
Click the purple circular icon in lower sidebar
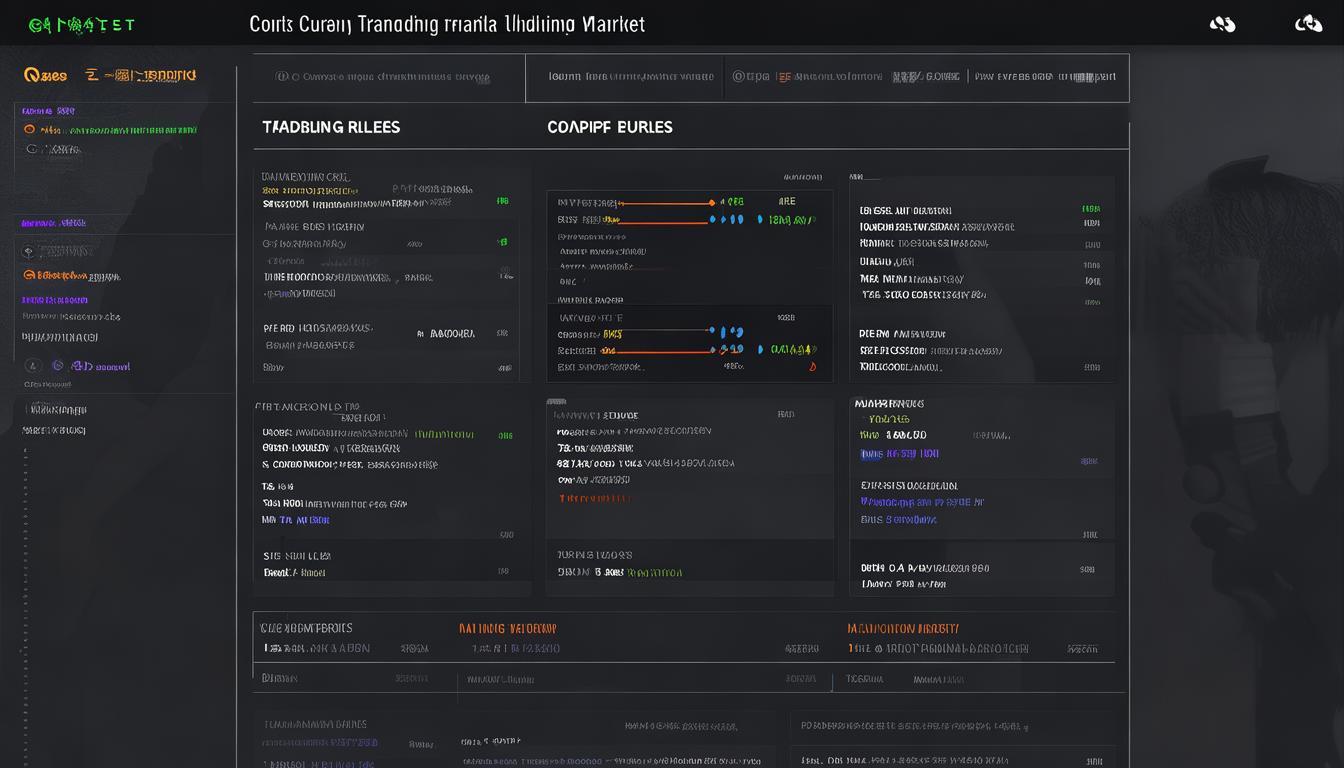pyautogui.click(x=57, y=366)
